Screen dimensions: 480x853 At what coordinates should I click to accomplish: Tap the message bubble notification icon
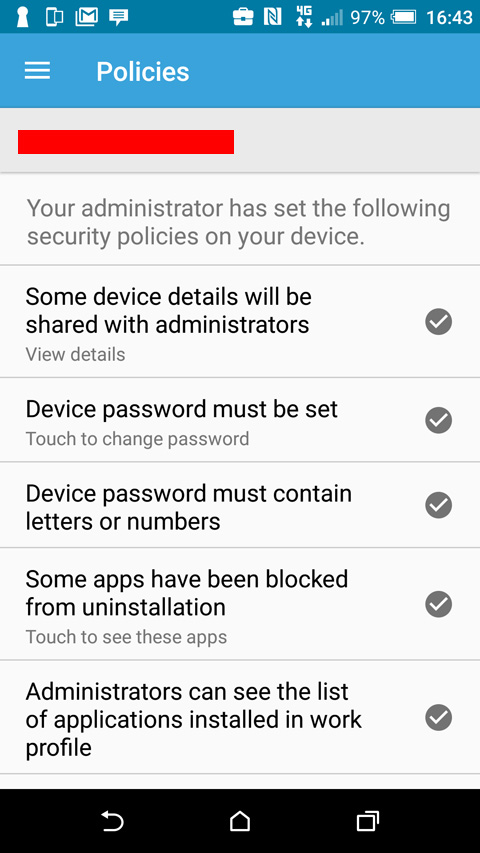[x=118, y=17]
